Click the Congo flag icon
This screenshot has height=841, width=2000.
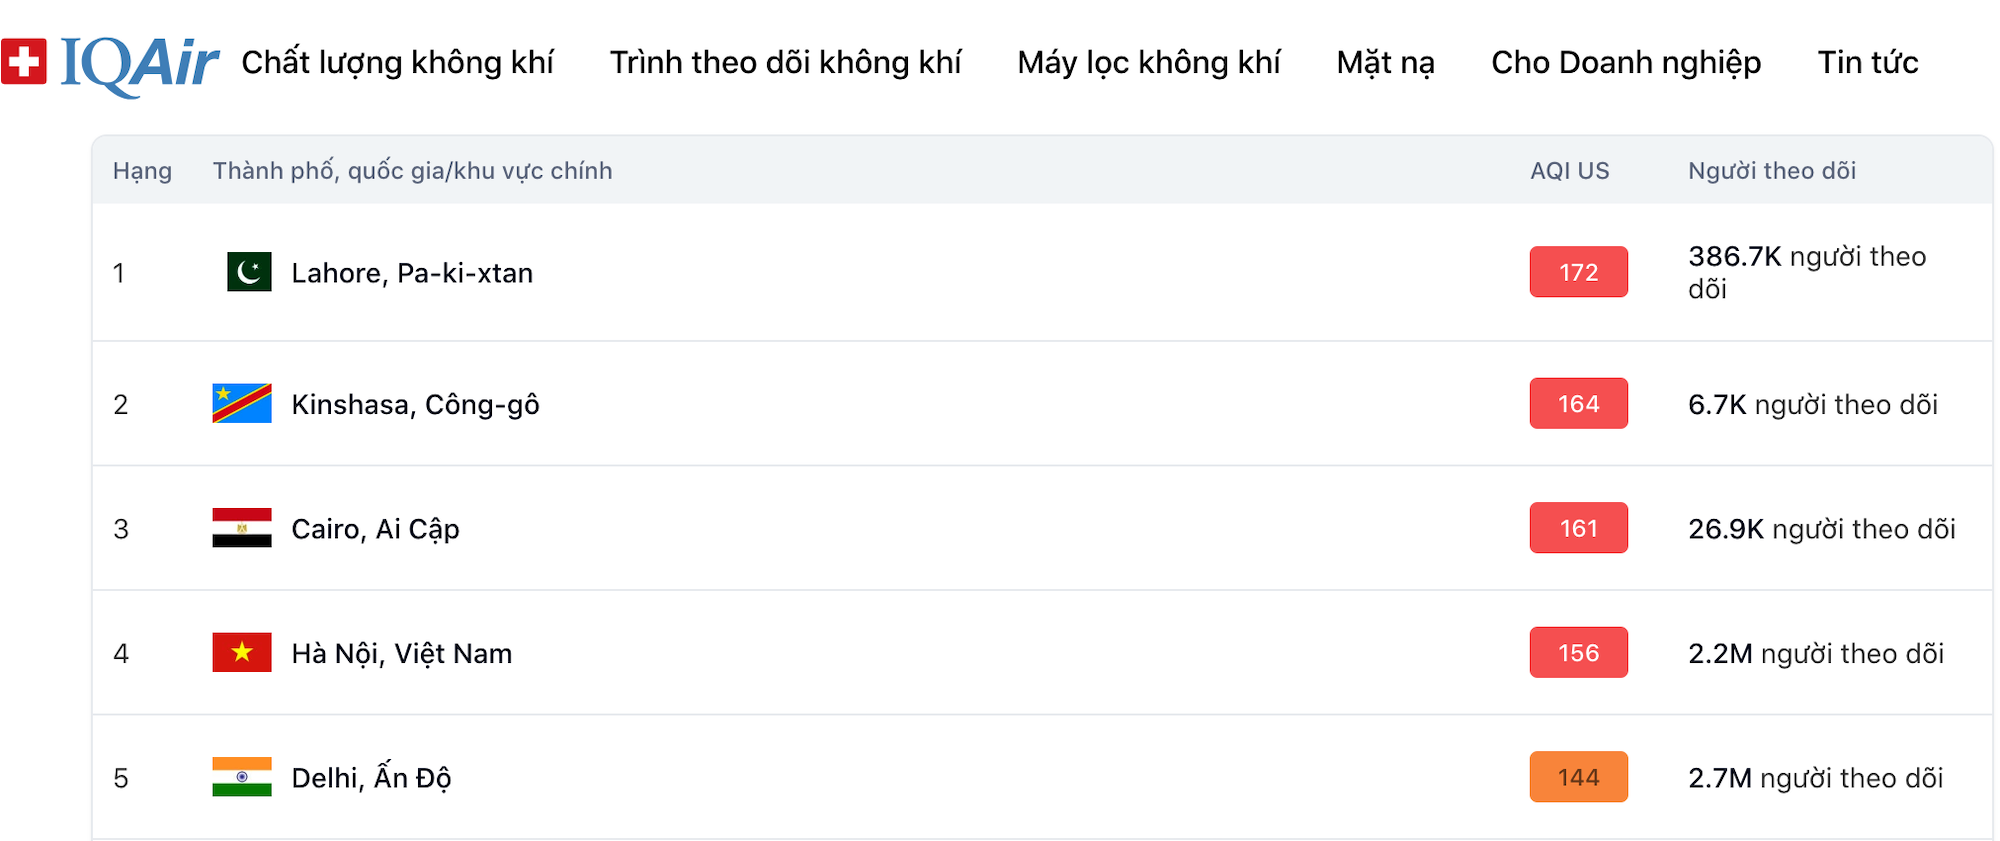pyautogui.click(x=242, y=404)
